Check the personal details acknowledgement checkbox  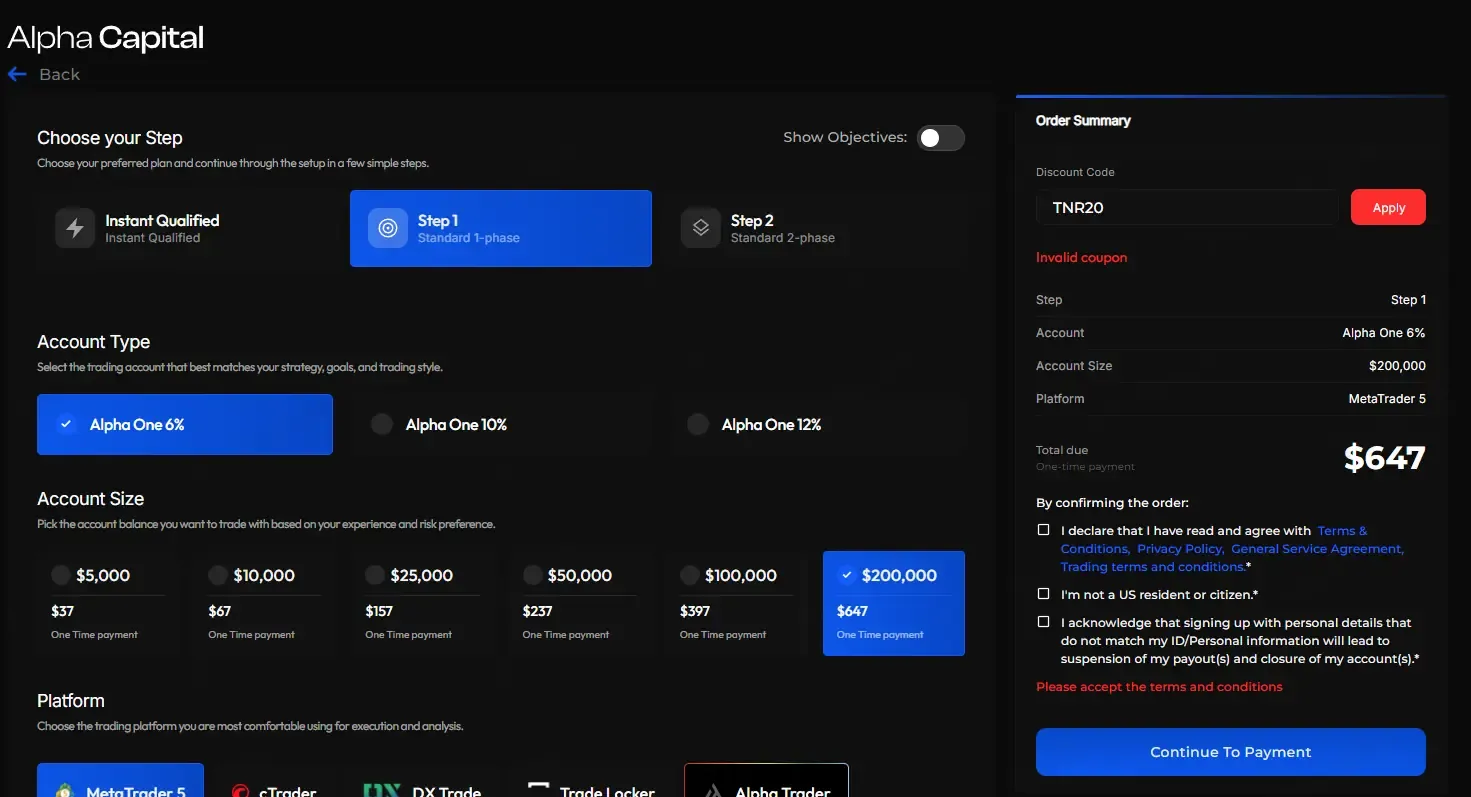click(1044, 622)
